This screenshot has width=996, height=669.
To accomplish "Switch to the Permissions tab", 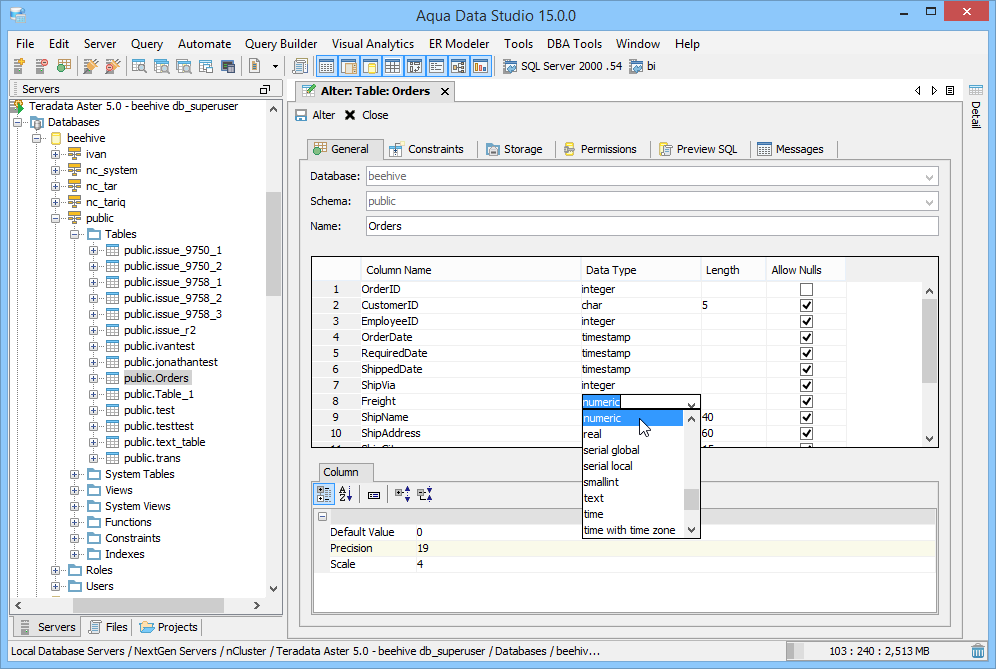I will click(x=600, y=149).
